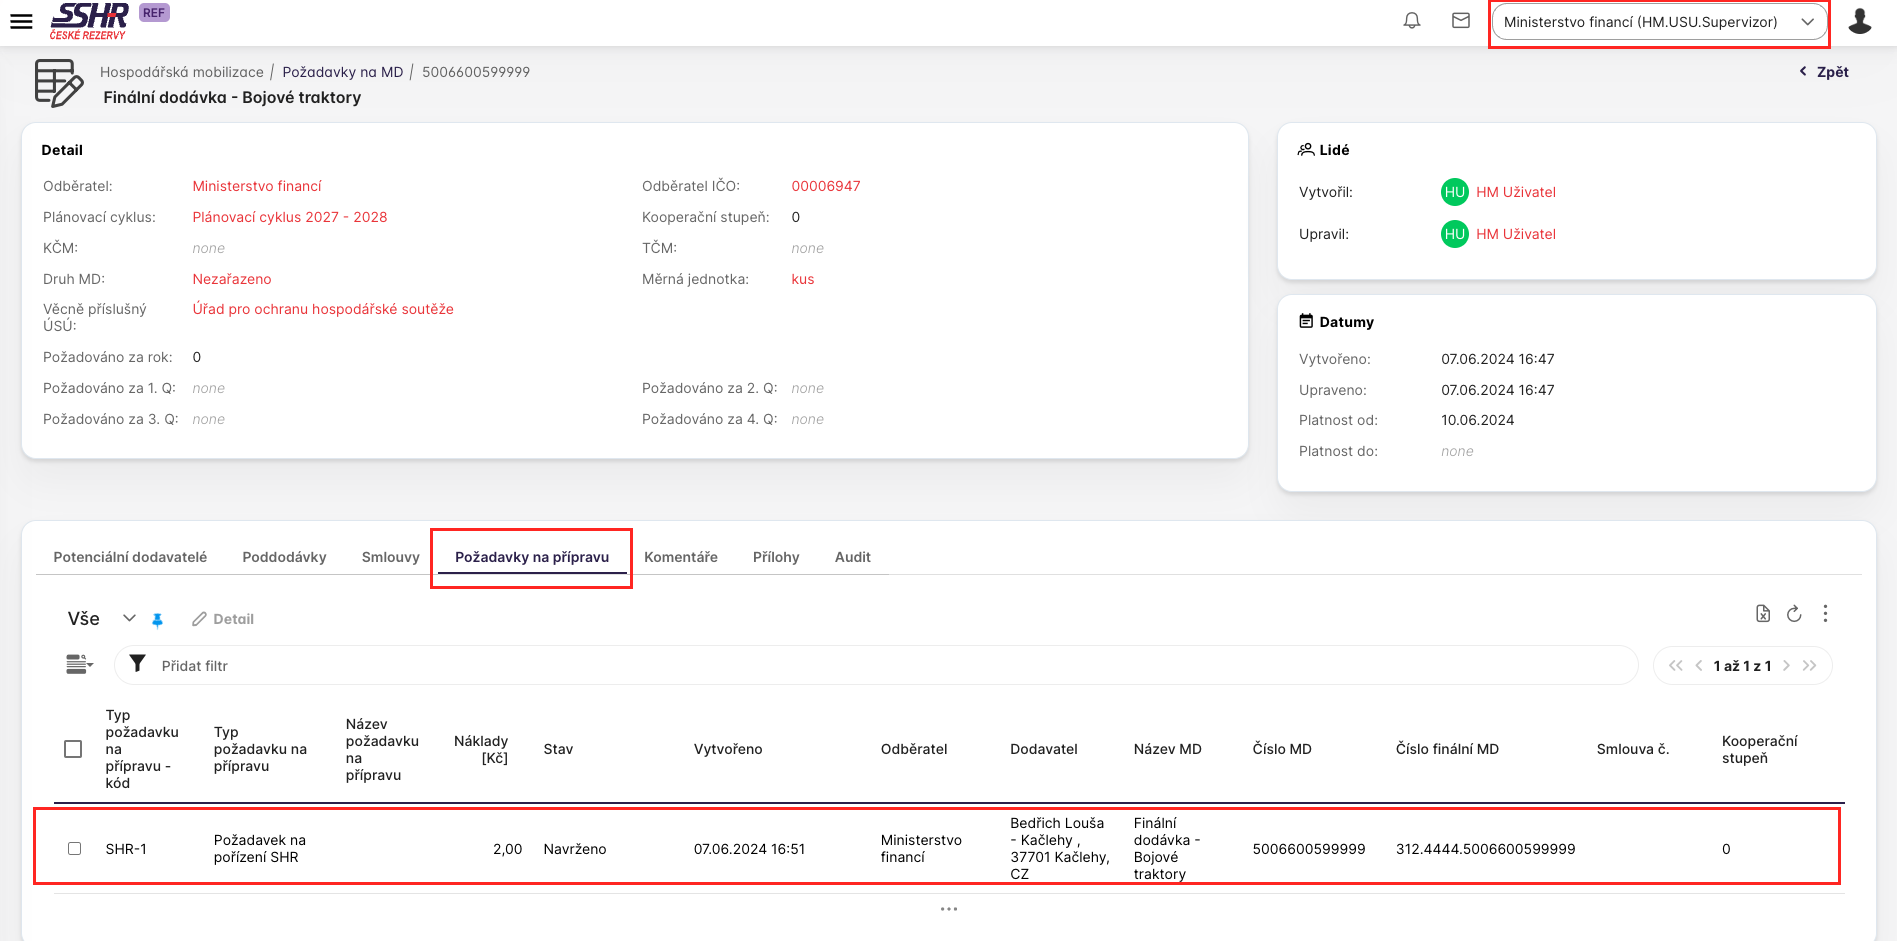Switch to the Komentáře tab
The height and width of the screenshot is (941, 1897).
680,557
